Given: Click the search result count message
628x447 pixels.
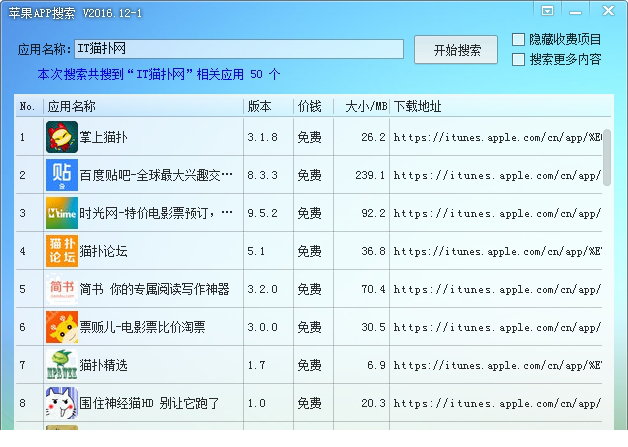Looking at the screenshot, I should click(x=159, y=74).
